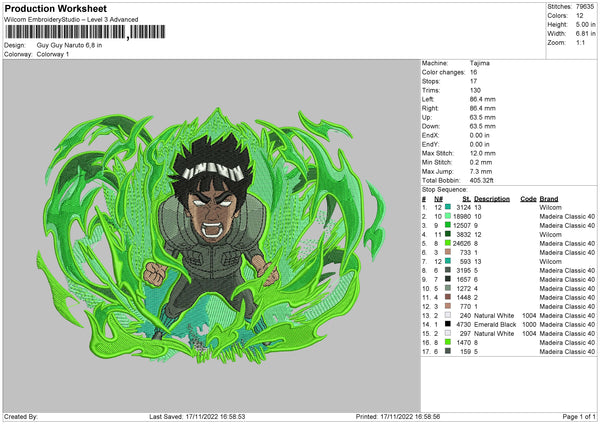The width and height of the screenshot is (600, 424).
Task: Click stitch count 4730
Action: click(x=463, y=325)
